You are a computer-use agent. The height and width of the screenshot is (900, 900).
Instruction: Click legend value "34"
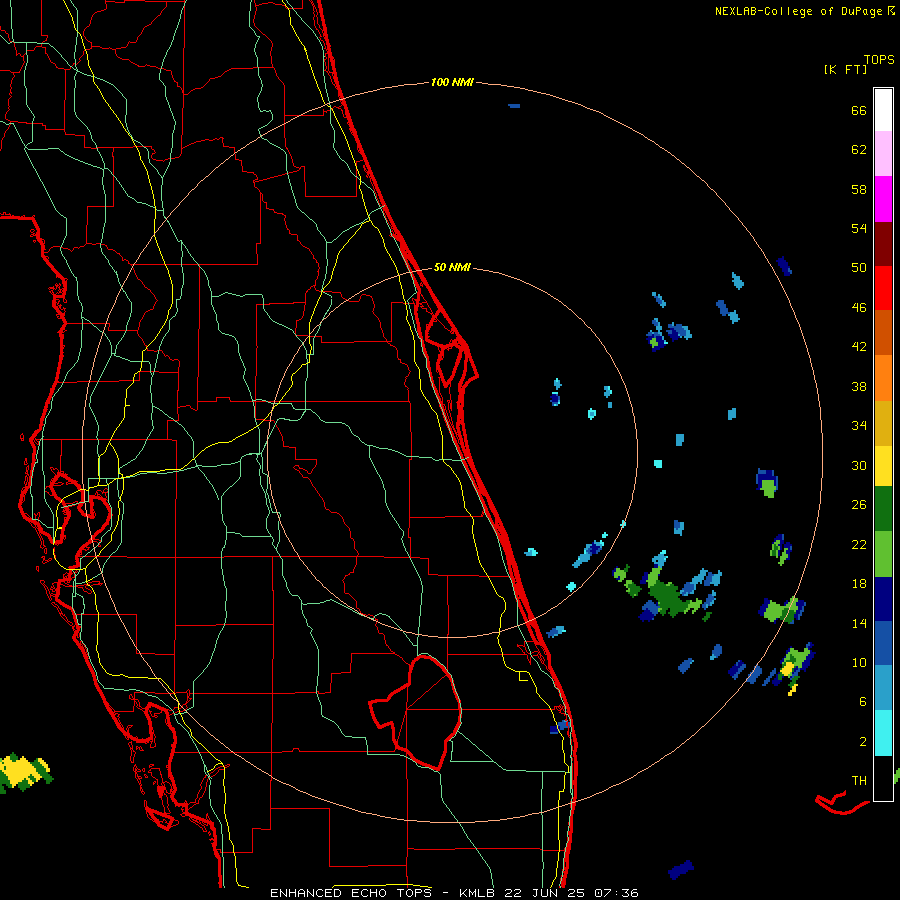pos(859,426)
